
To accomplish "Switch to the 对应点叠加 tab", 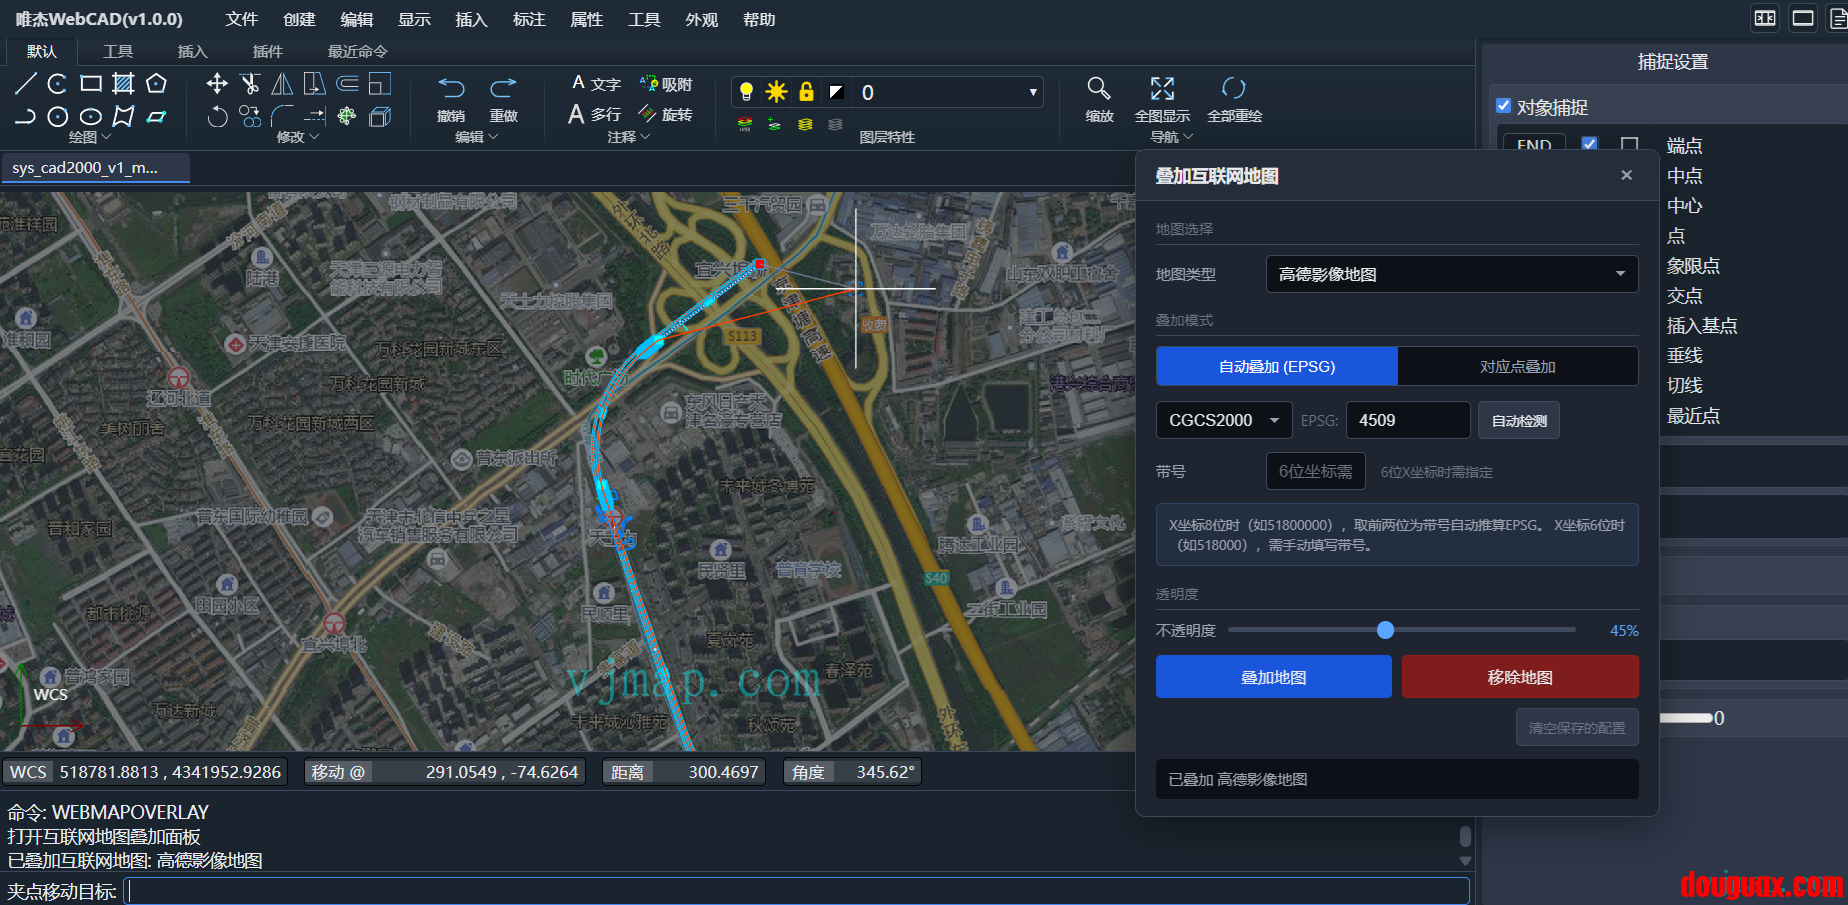I will click(x=1517, y=366).
